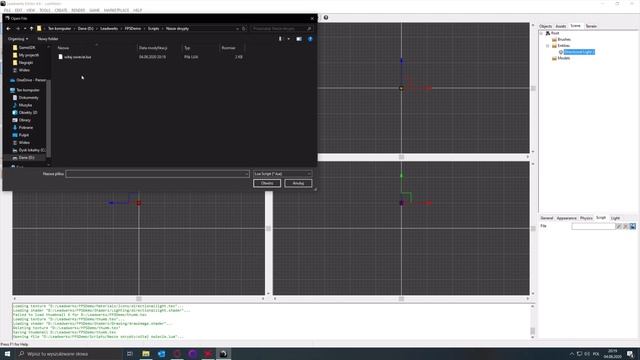Click FPSDemo in address breadcrumb
Screen dimensions: 640x360
coord(133,29)
